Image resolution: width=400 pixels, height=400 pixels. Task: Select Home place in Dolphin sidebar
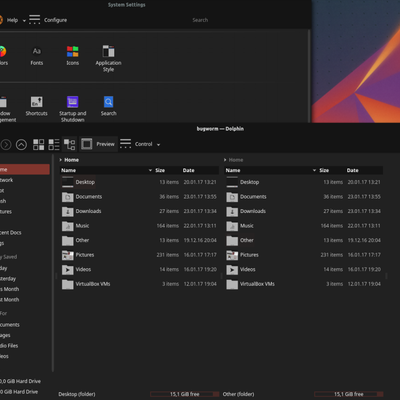click(x=25, y=169)
